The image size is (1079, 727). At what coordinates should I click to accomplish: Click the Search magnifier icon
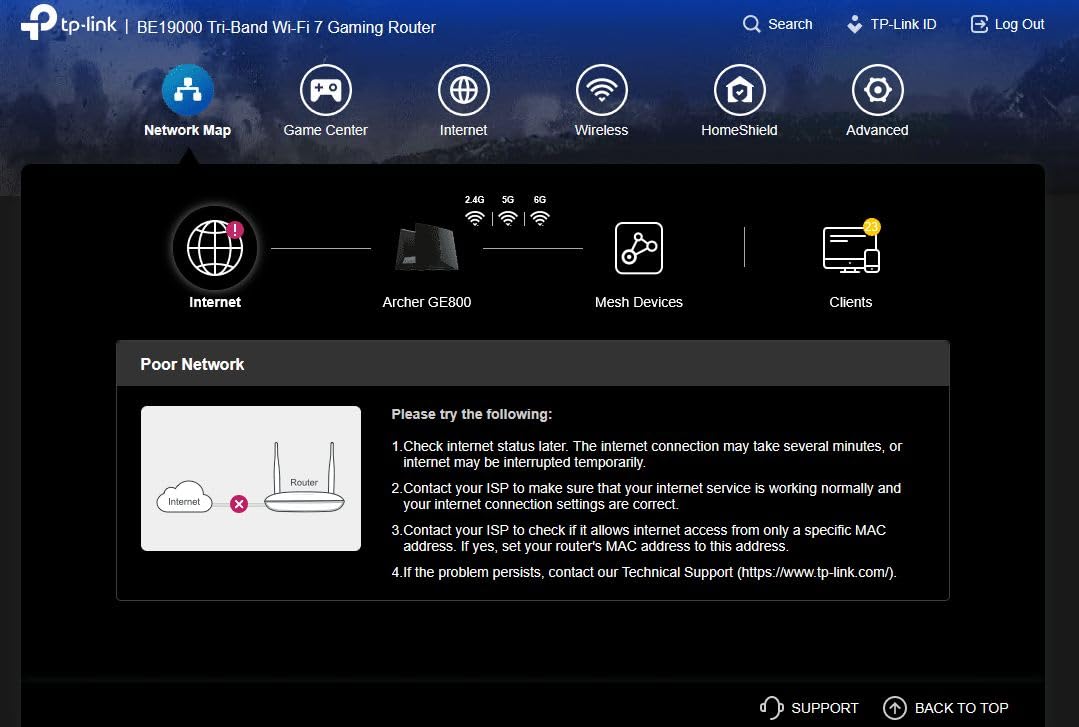pos(751,25)
